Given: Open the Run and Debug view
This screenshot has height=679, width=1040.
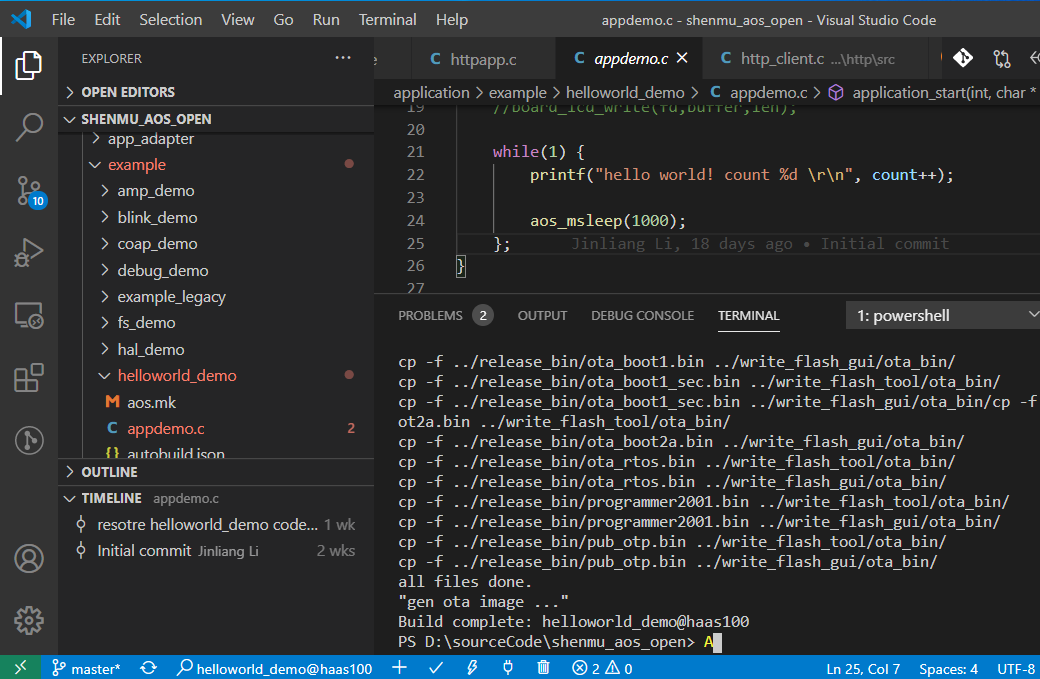Looking at the screenshot, I should [x=29, y=253].
